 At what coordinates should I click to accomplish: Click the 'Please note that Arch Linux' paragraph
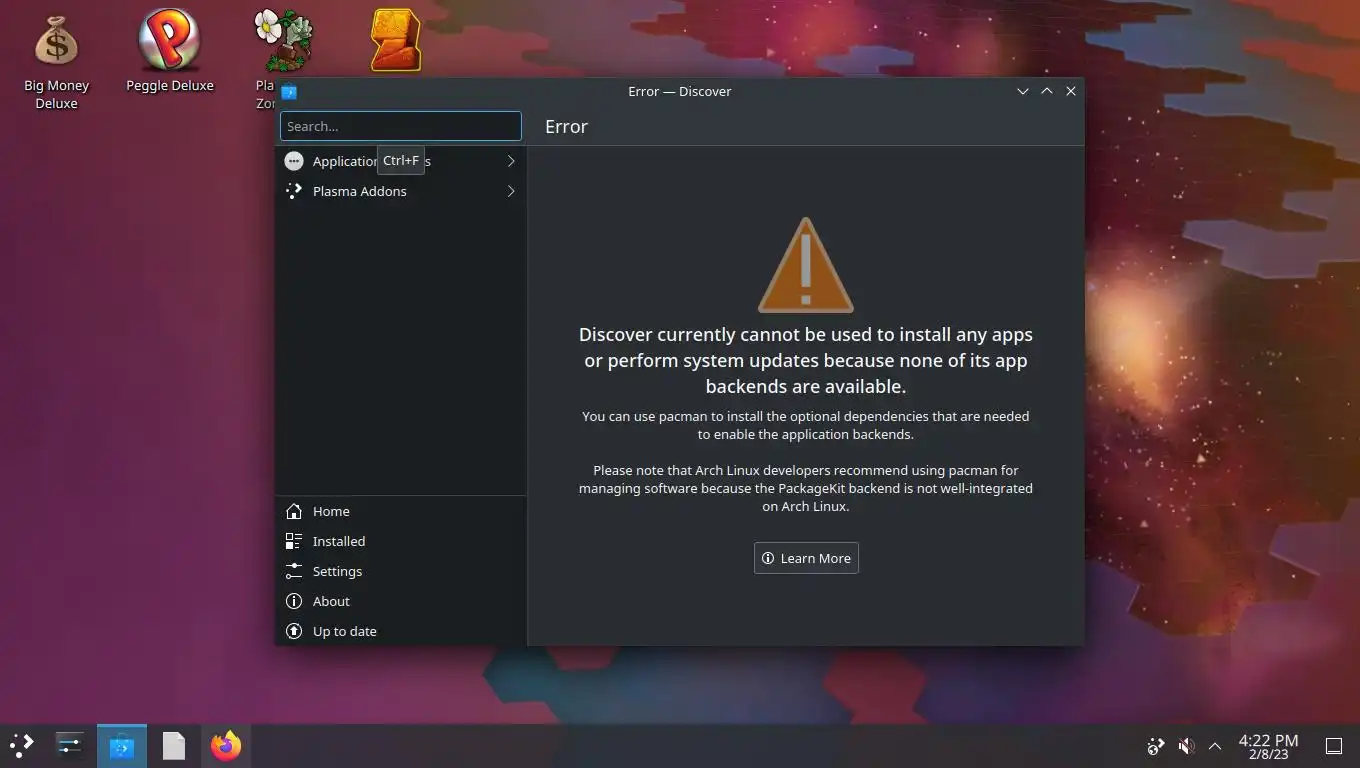tap(806, 488)
